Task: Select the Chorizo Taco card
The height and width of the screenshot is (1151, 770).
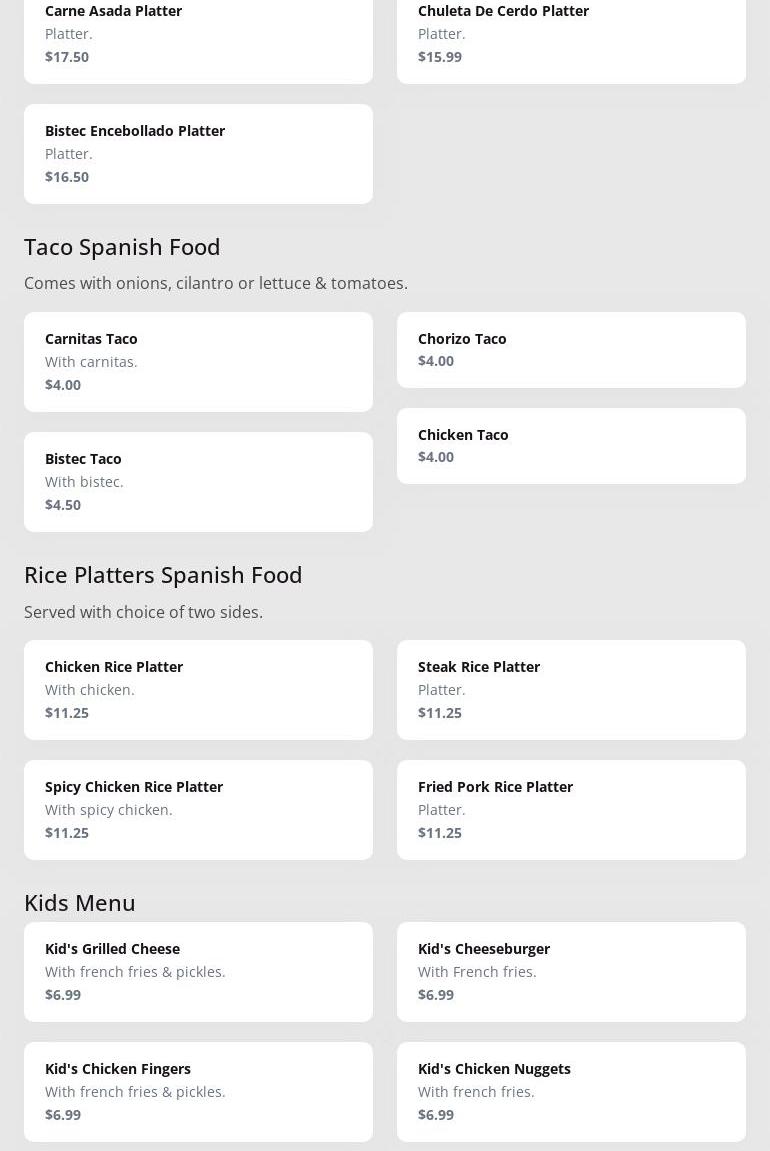Action: point(571,350)
